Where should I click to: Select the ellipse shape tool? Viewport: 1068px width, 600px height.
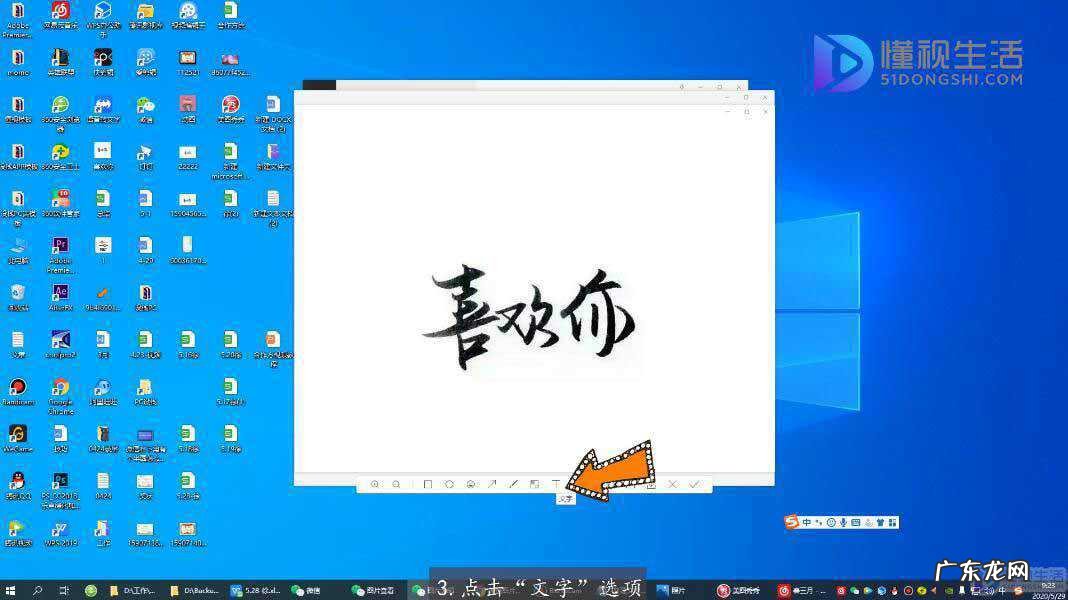448,484
